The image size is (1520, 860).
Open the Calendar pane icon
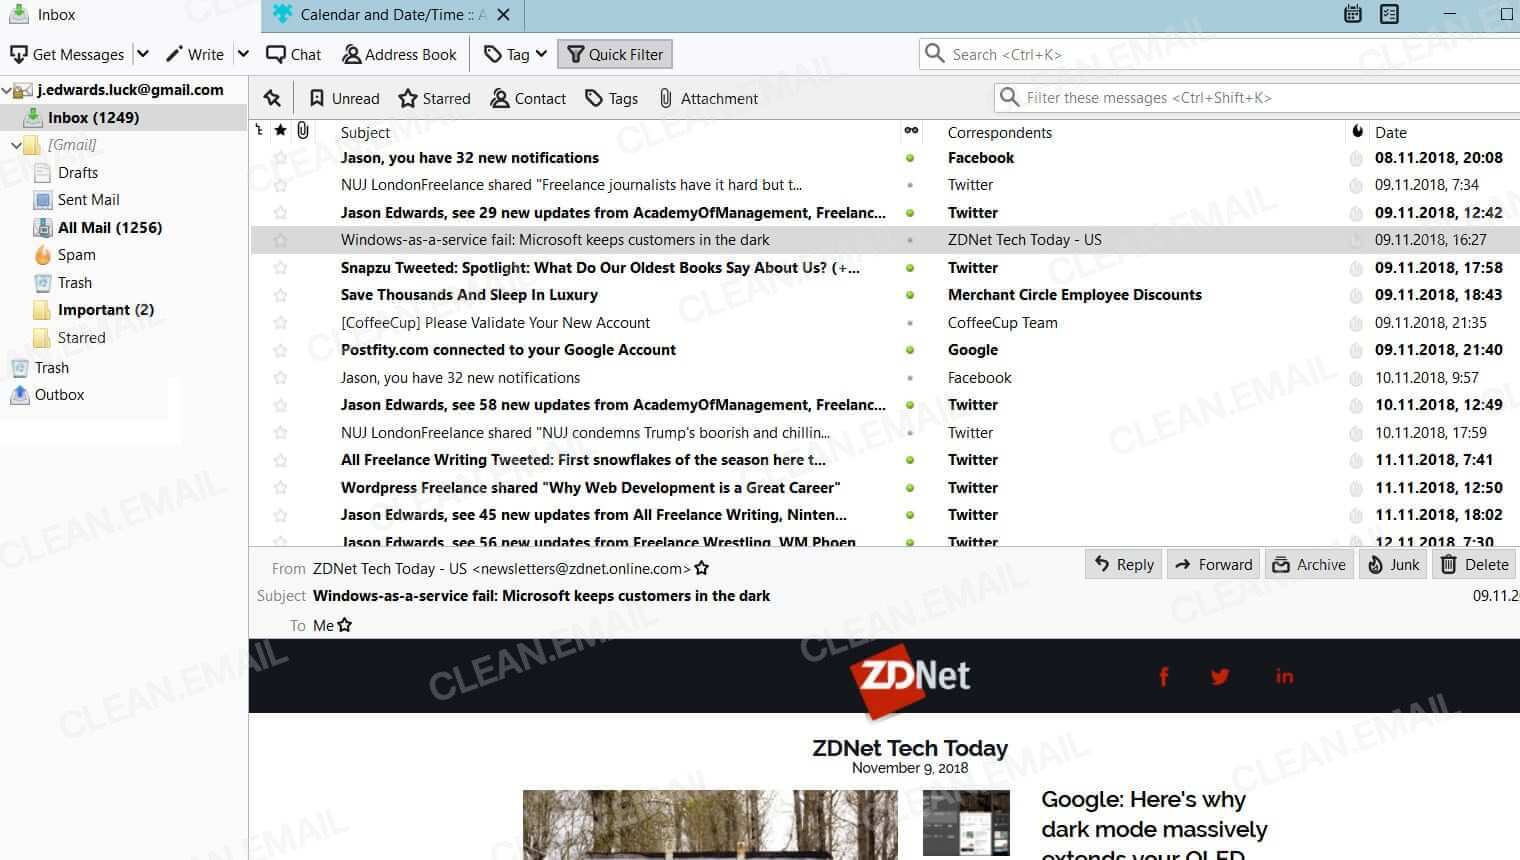[1352, 14]
